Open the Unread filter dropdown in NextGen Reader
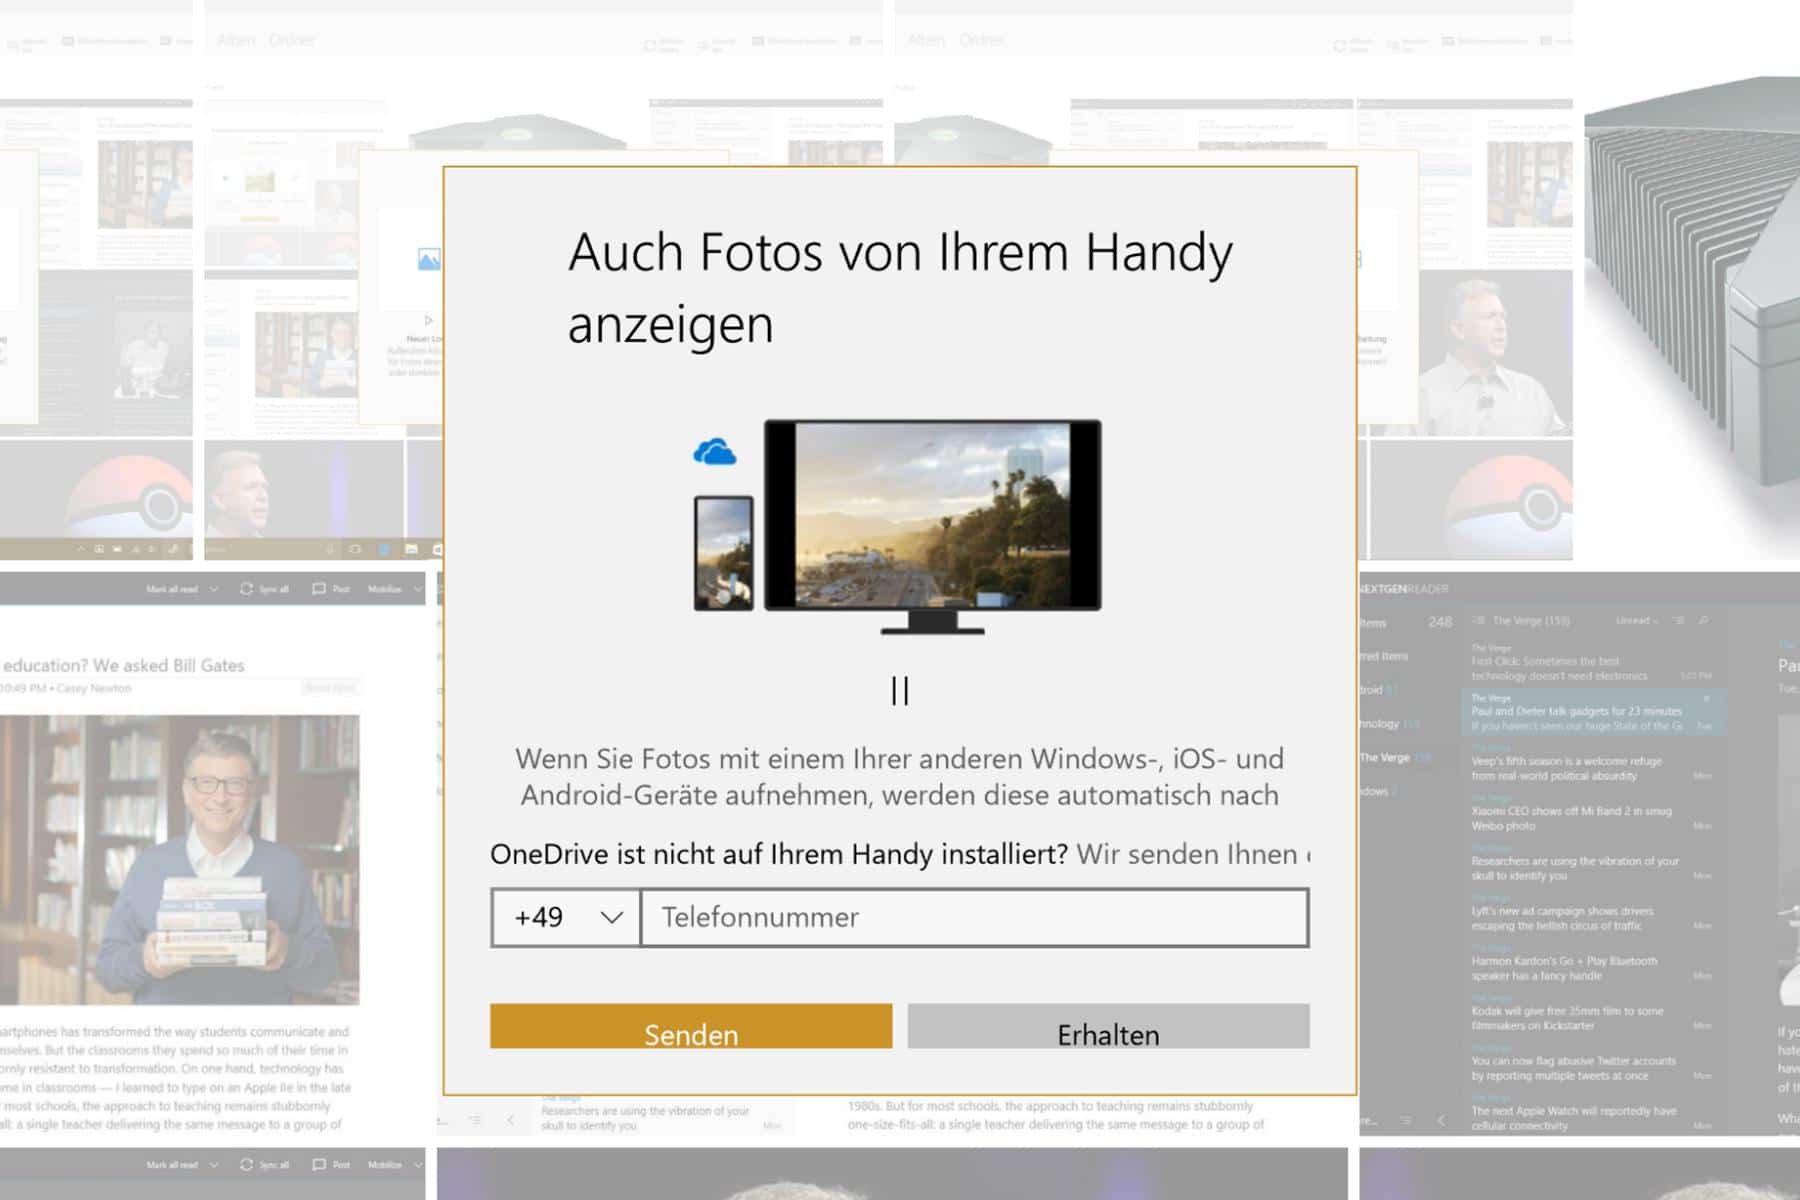The image size is (1800, 1200). pos(1636,621)
